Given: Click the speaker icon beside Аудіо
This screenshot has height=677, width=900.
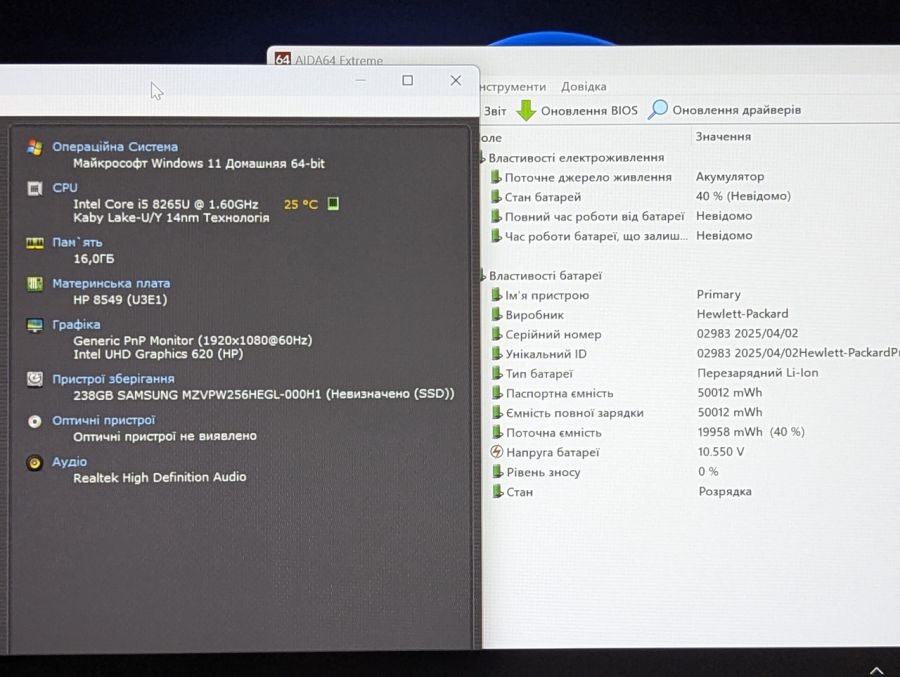Looking at the screenshot, I should [34, 463].
